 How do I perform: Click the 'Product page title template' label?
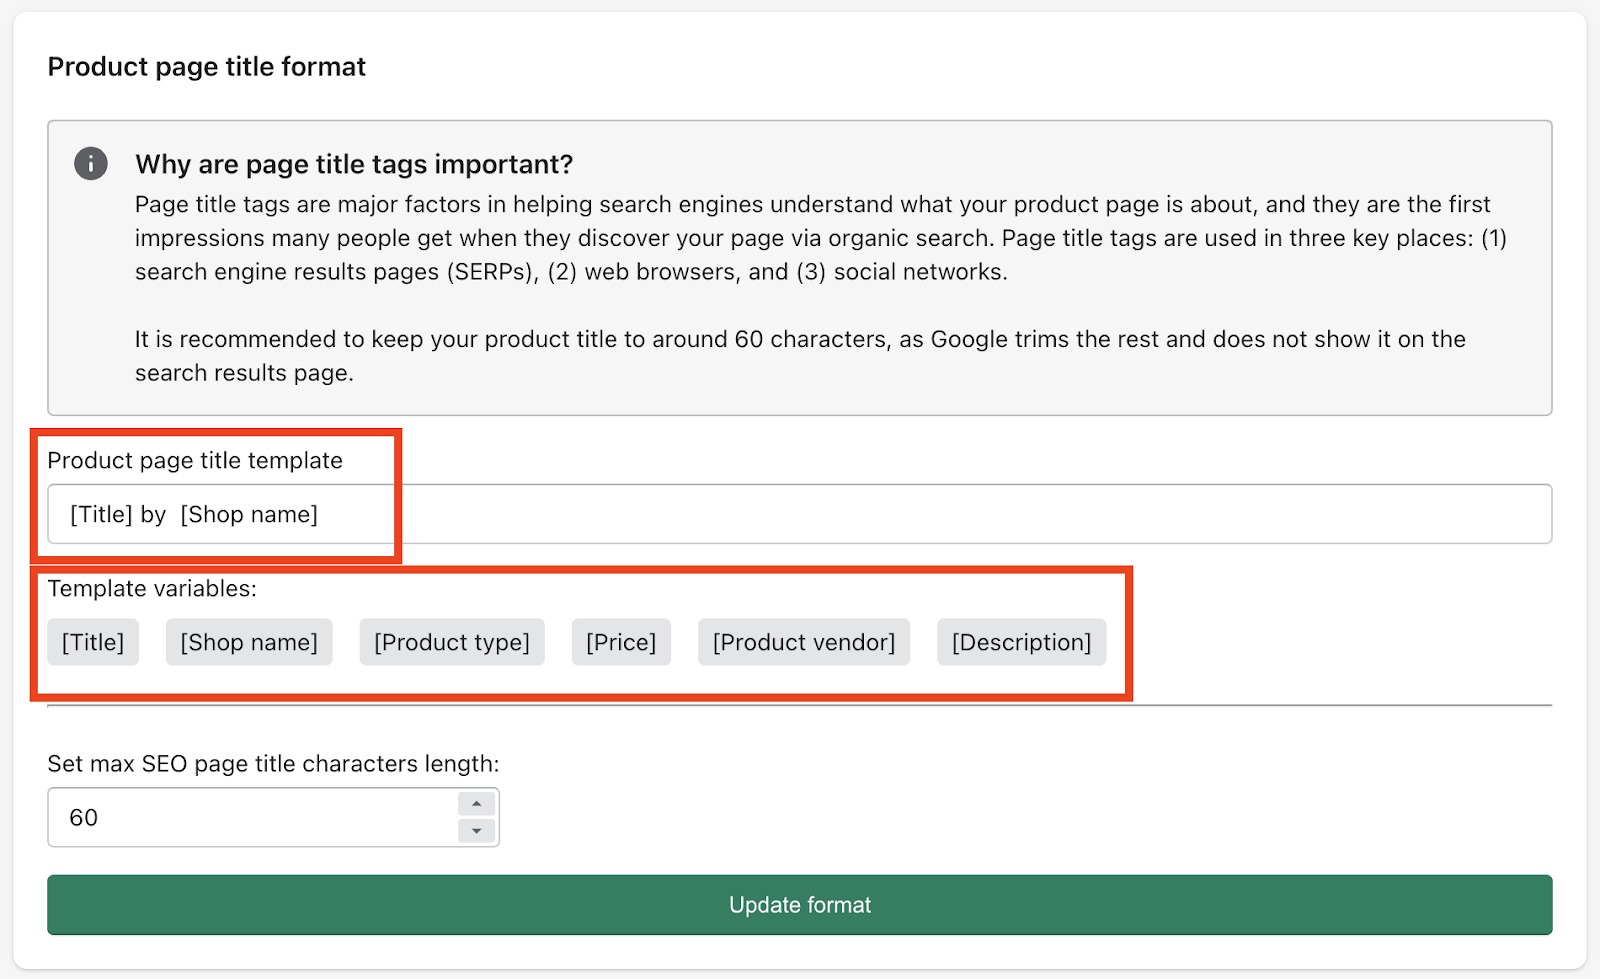pos(195,461)
